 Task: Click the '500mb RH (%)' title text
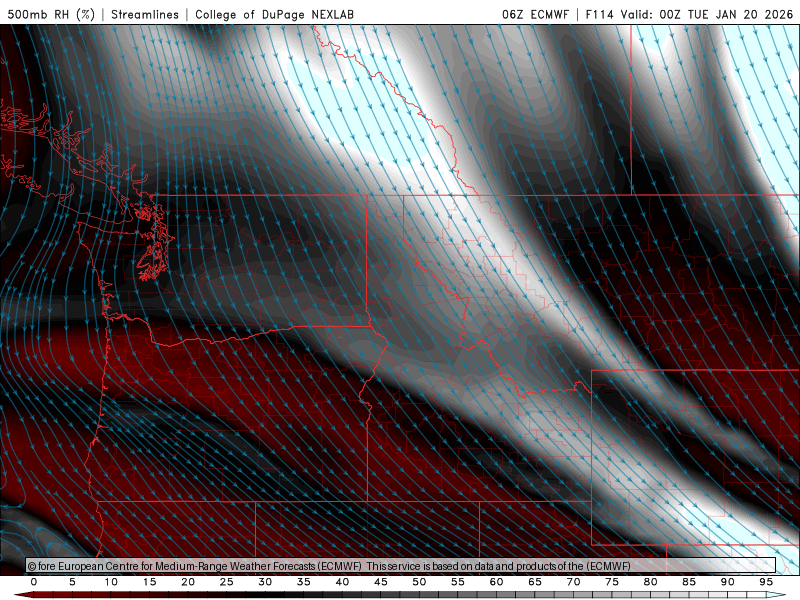(51, 14)
